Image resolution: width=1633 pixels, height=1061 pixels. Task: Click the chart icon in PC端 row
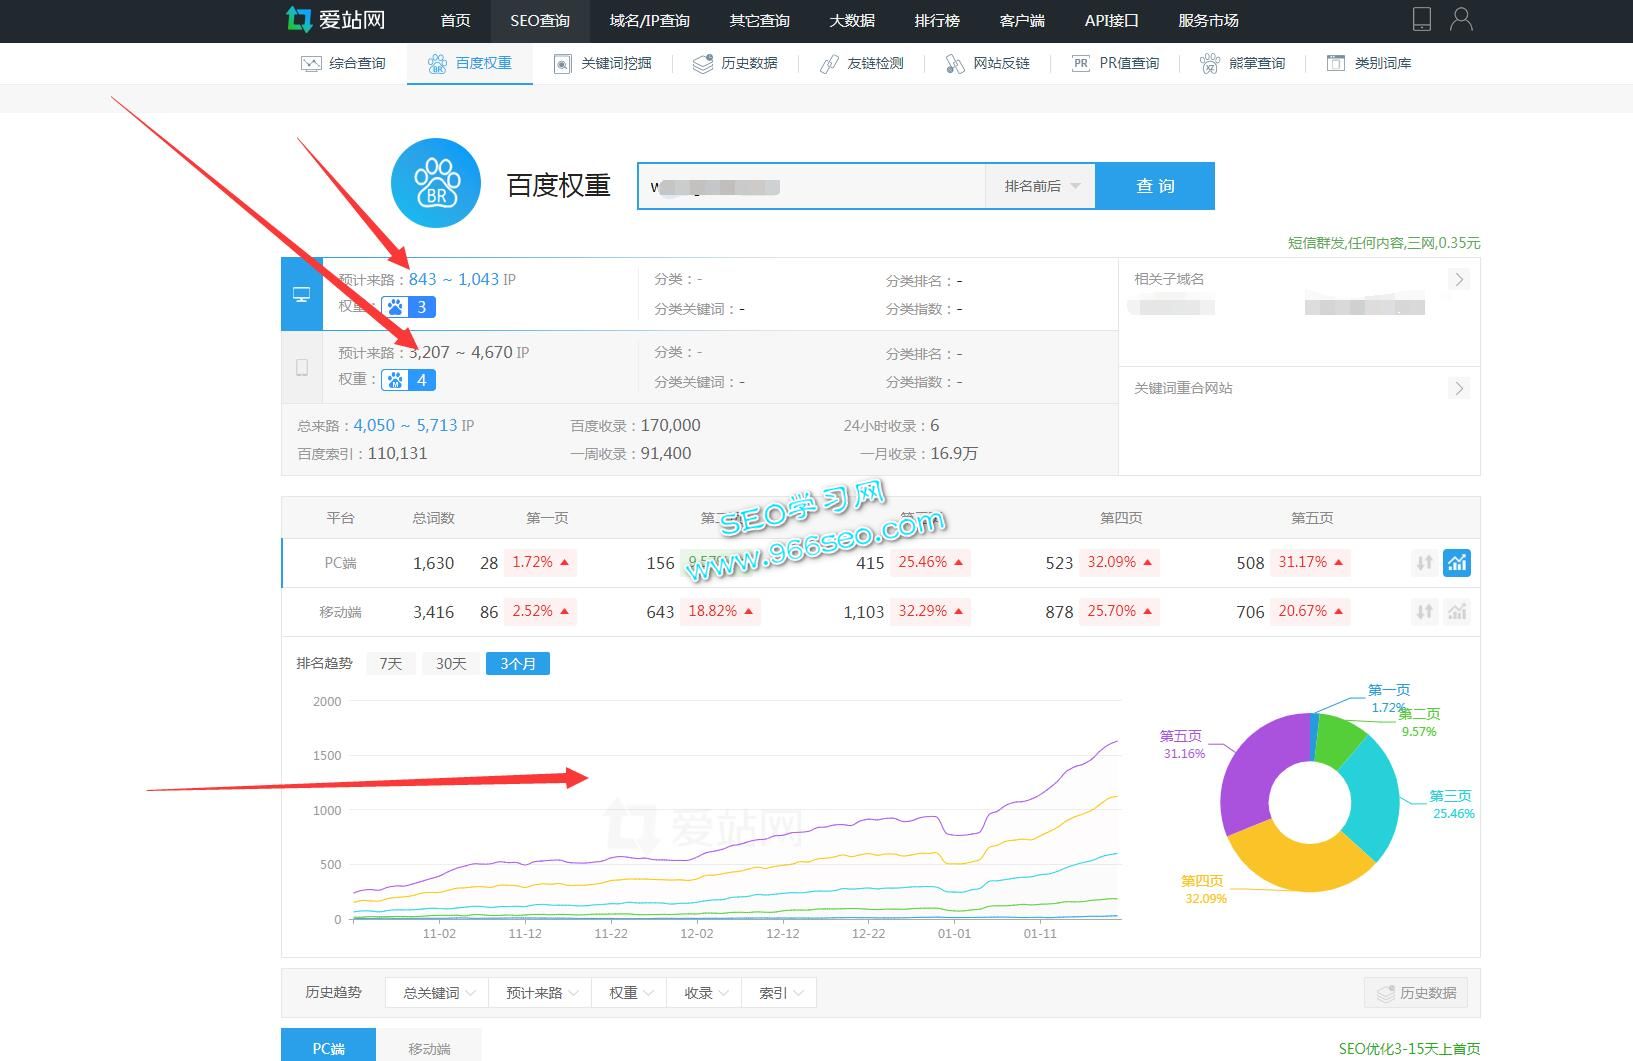coord(1457,563)
